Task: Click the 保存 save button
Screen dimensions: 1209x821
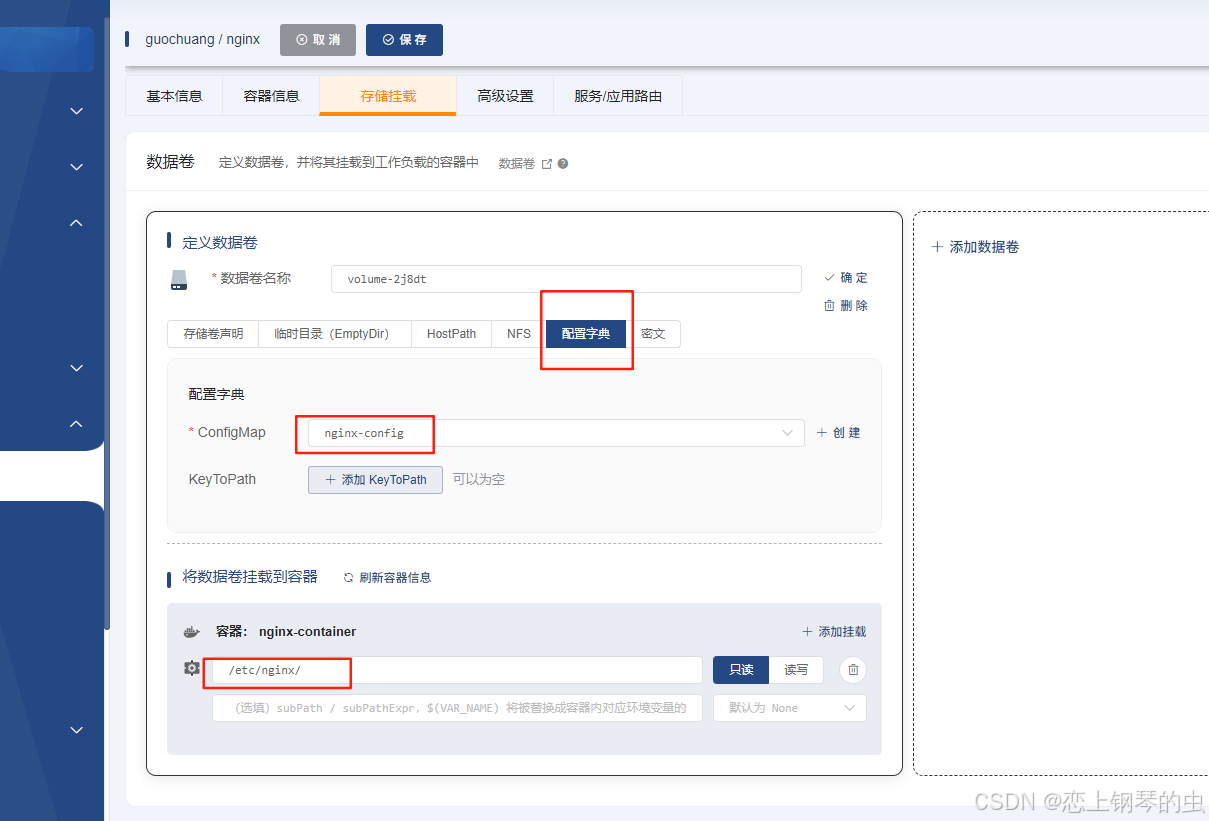Action: [x=404, y=40]
